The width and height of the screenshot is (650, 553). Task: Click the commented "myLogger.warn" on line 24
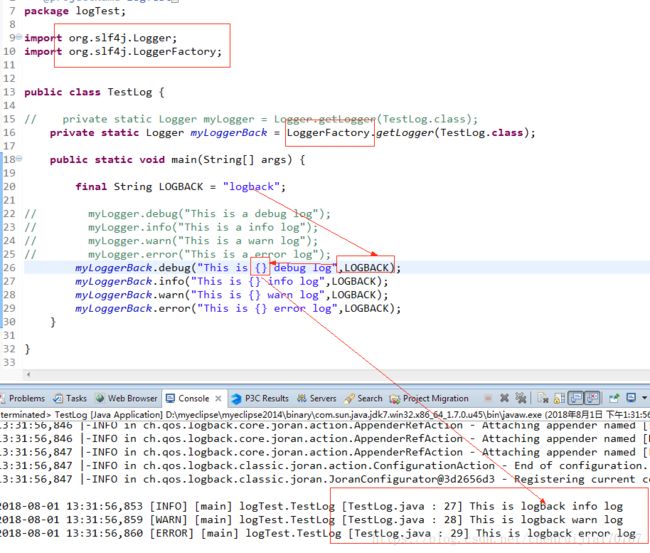point(130,241)
